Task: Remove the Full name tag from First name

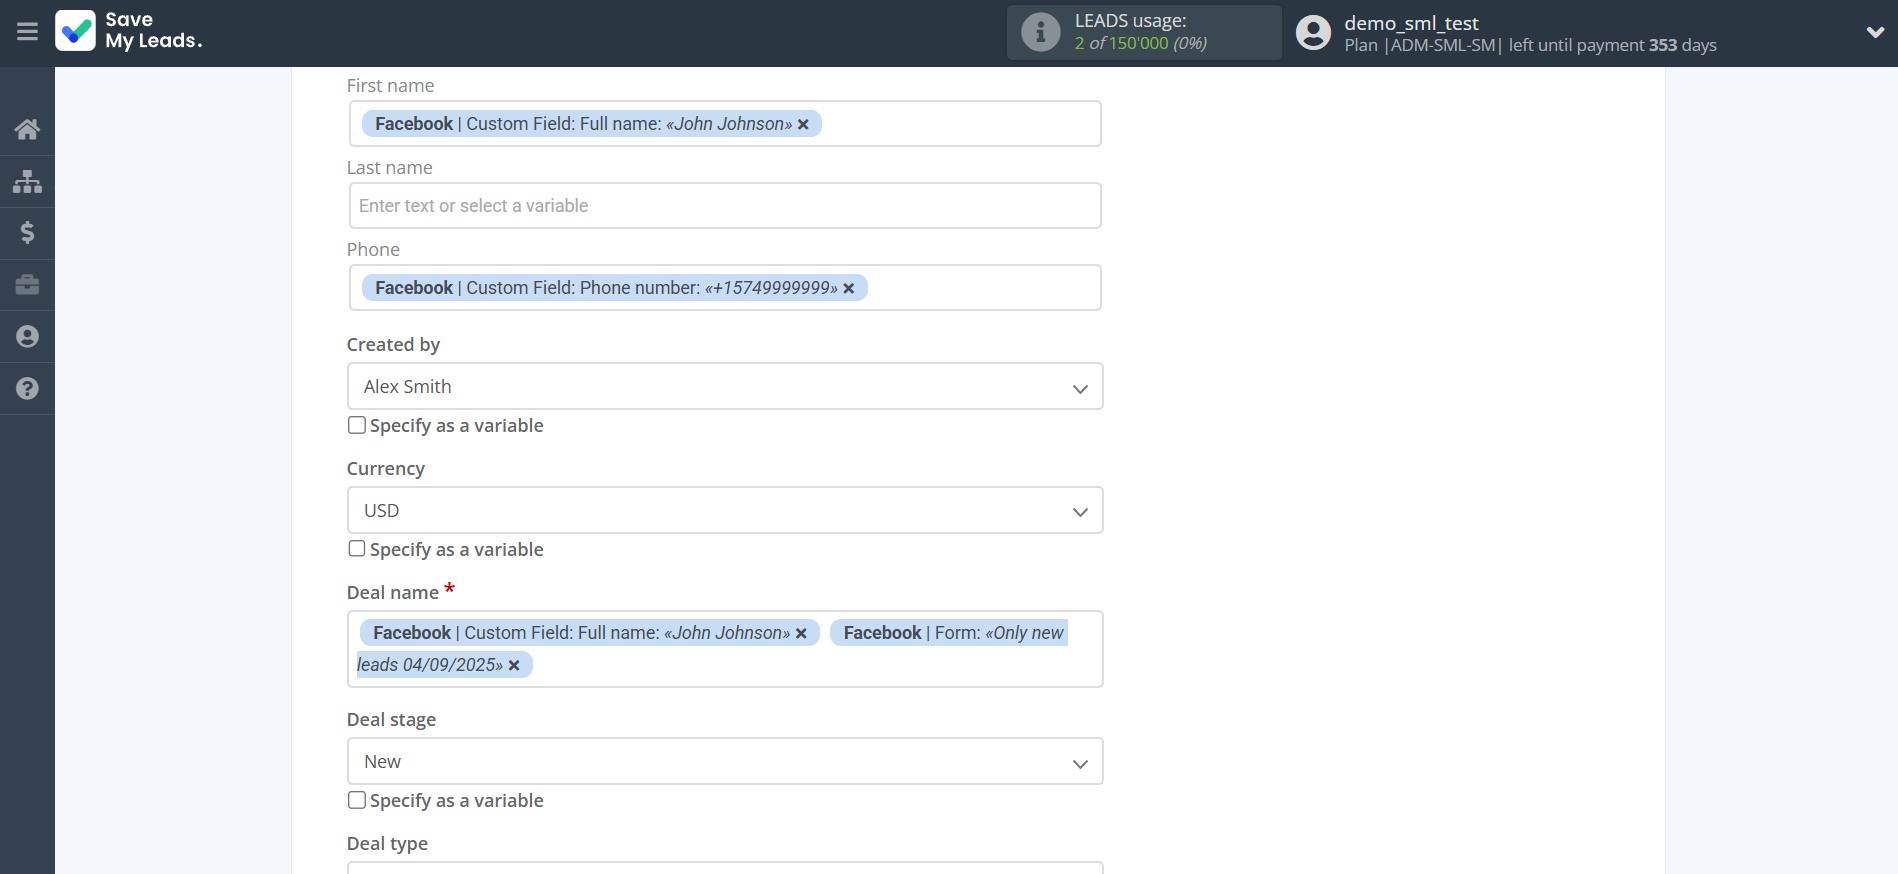Action: [803, 125]
